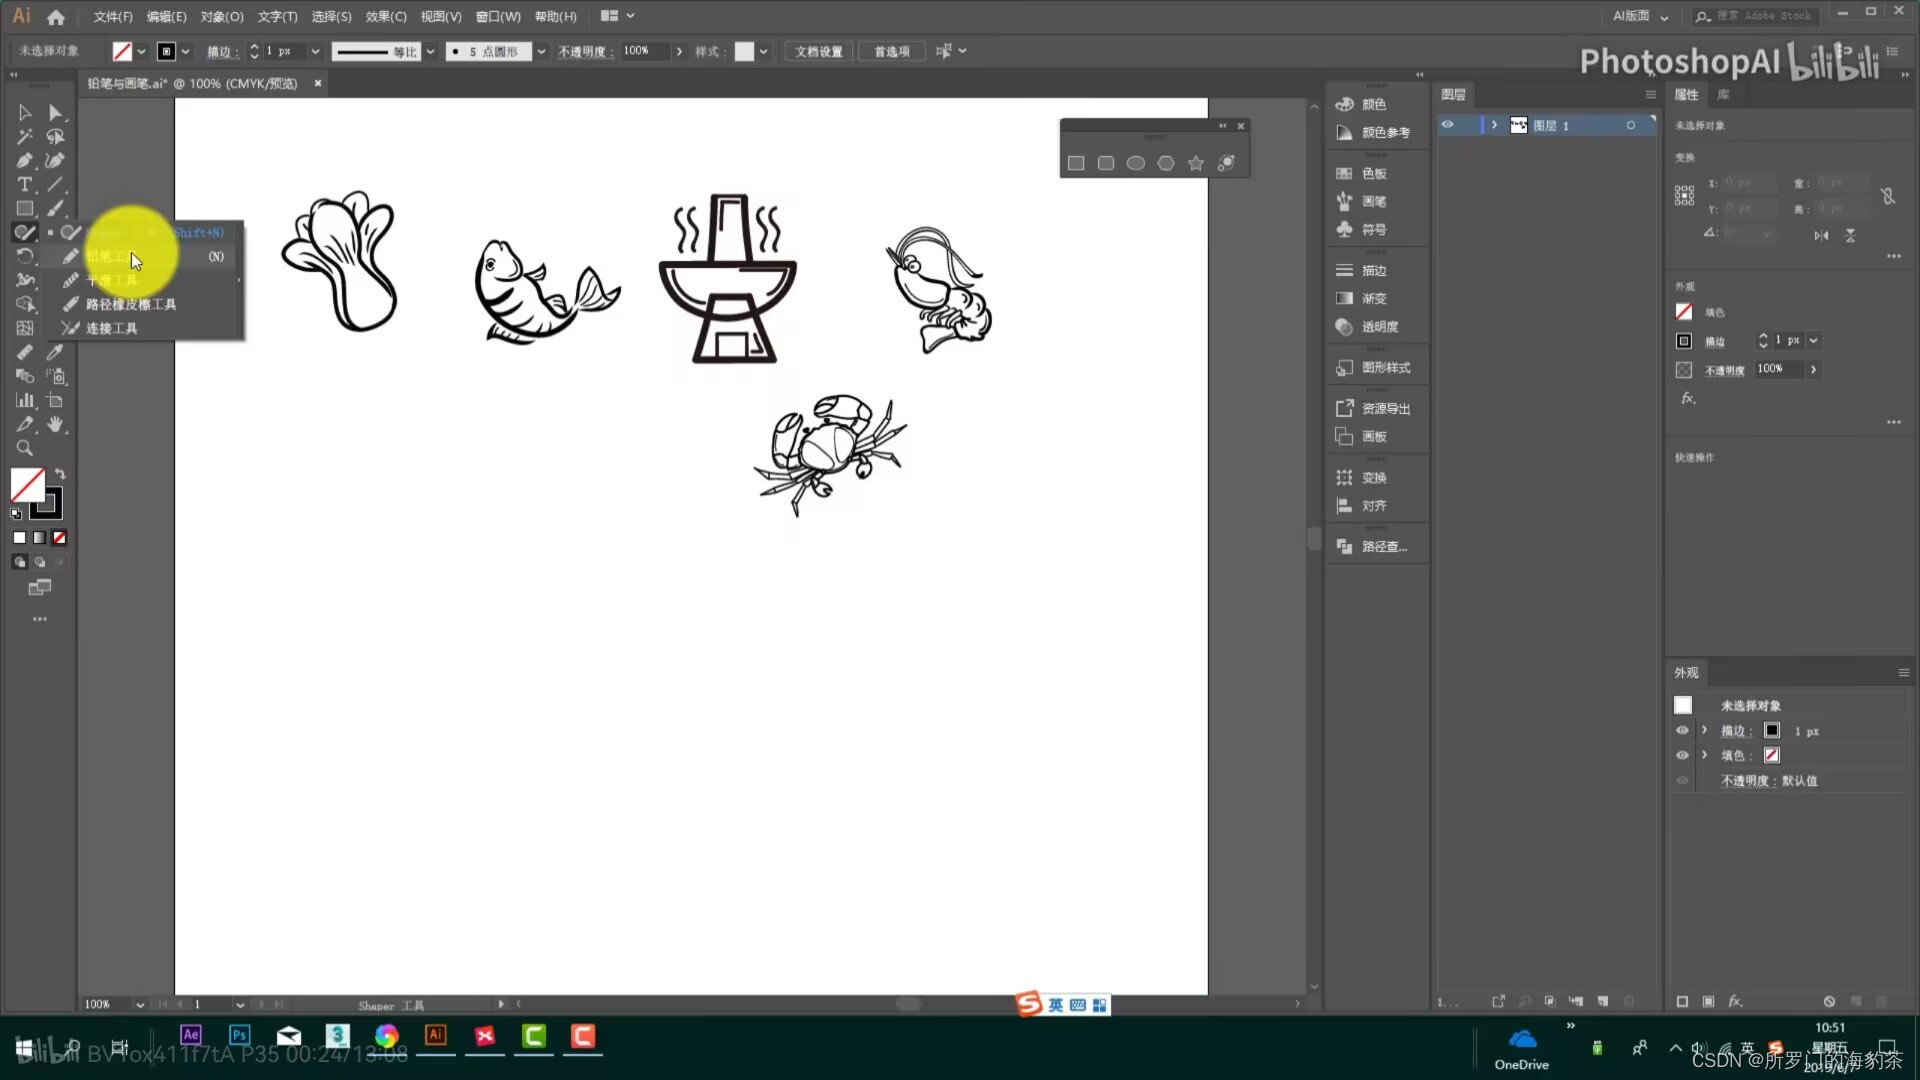Open AI版面 workspace switcher

1640,16
